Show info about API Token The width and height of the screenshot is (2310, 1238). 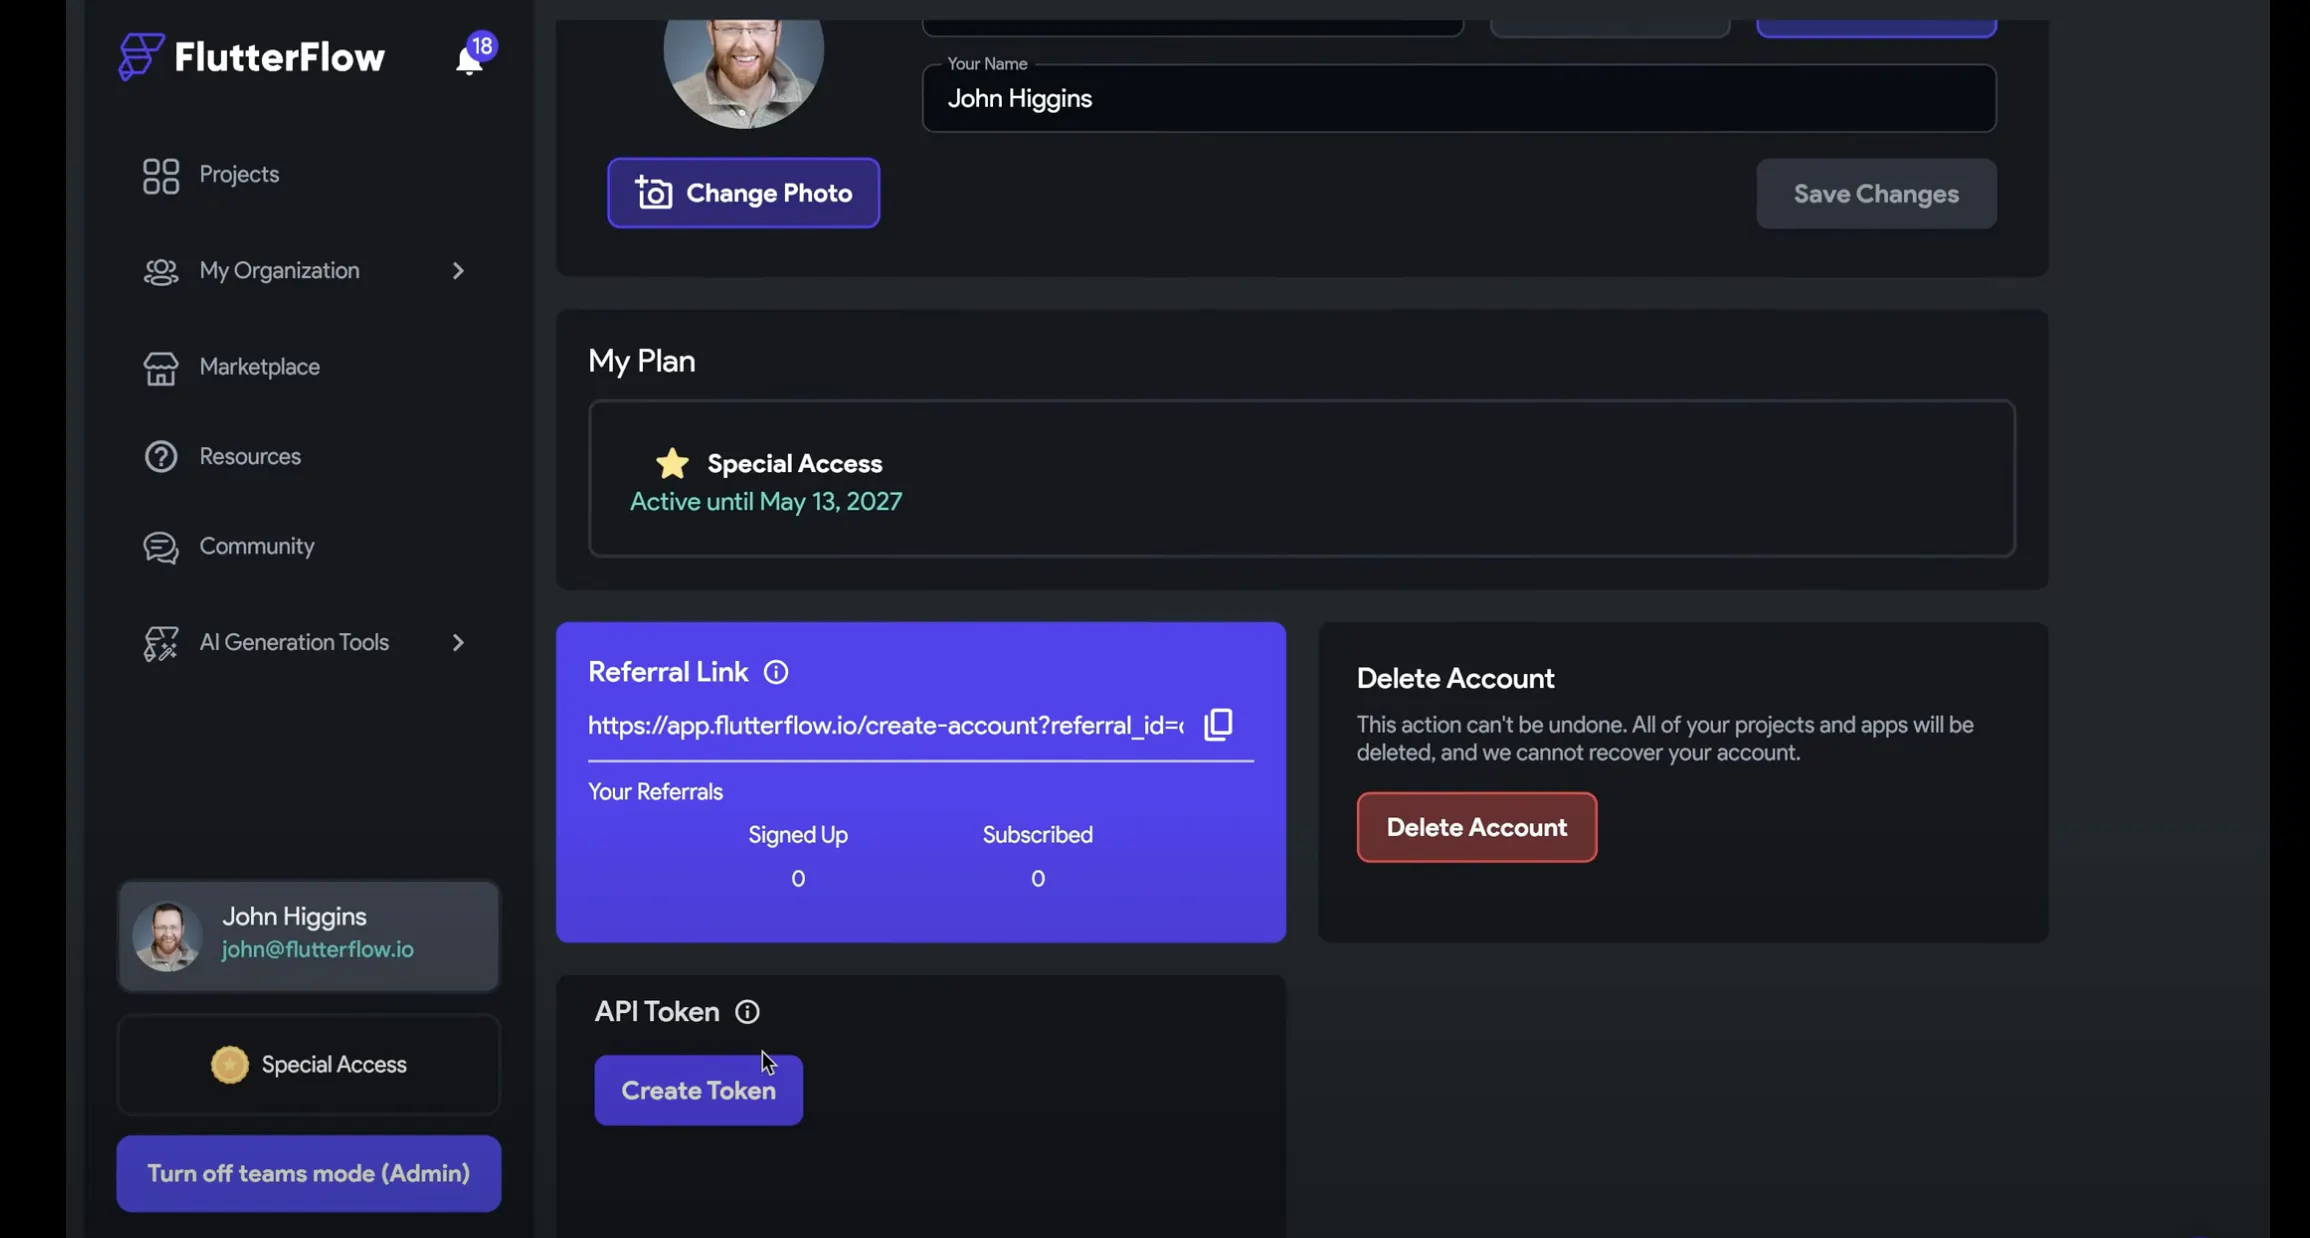pos(747,1012)
